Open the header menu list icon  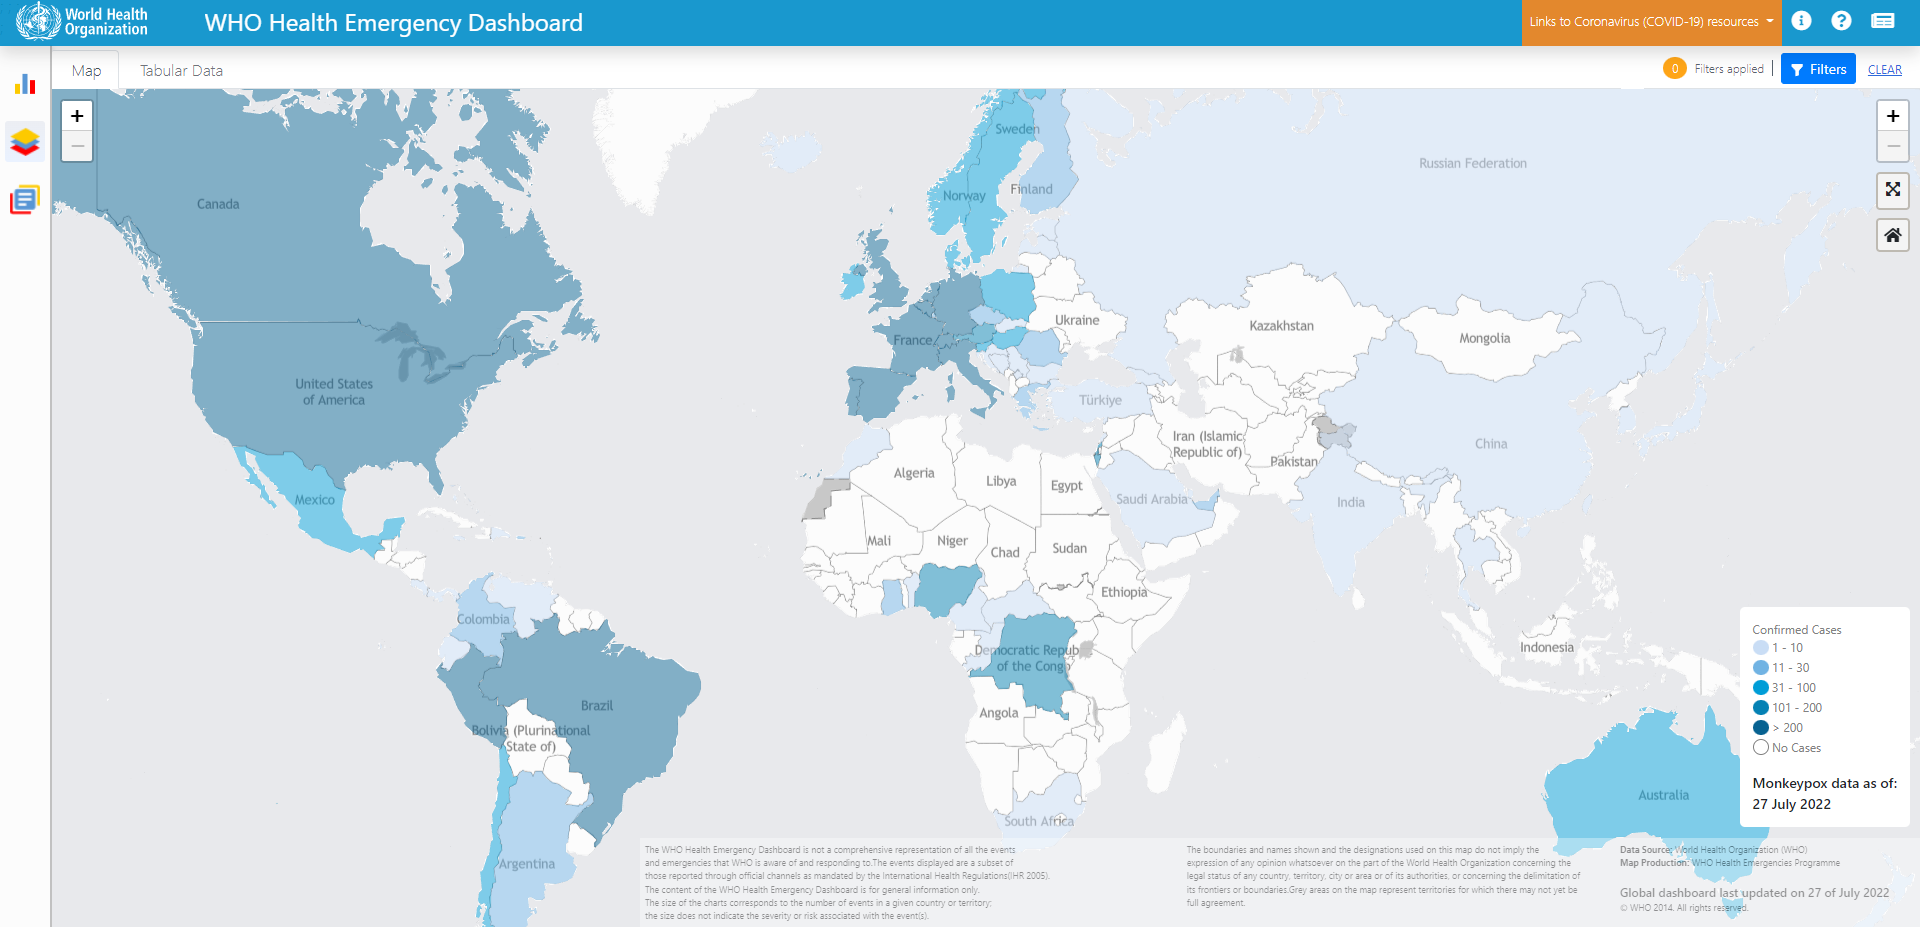click(x=1883, y=21)
